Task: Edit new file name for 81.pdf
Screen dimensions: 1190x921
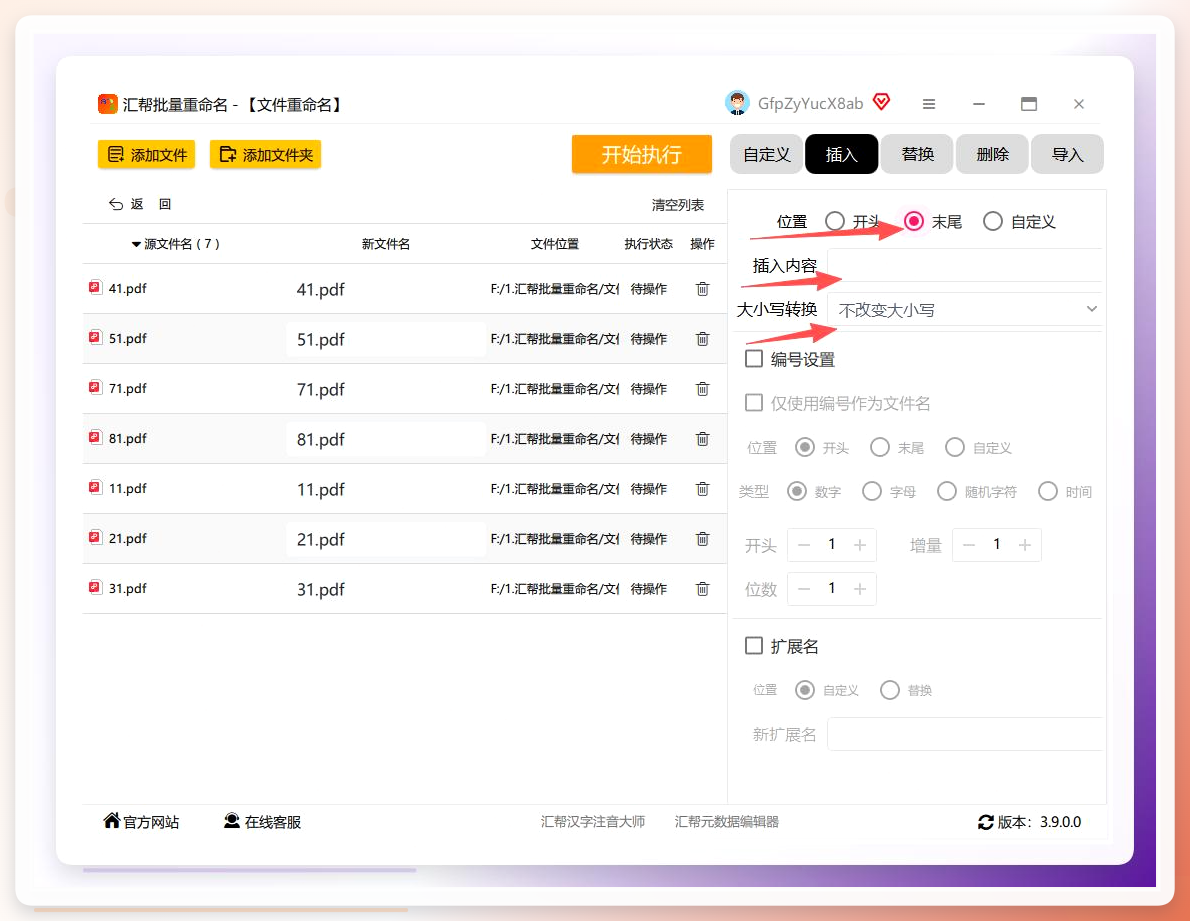Action: [x=386, y=439]
